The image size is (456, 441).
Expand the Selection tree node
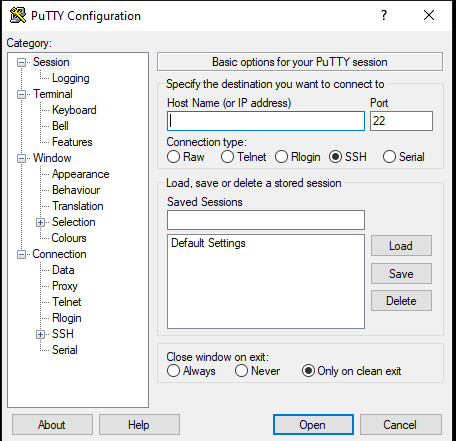pos(40,222)
